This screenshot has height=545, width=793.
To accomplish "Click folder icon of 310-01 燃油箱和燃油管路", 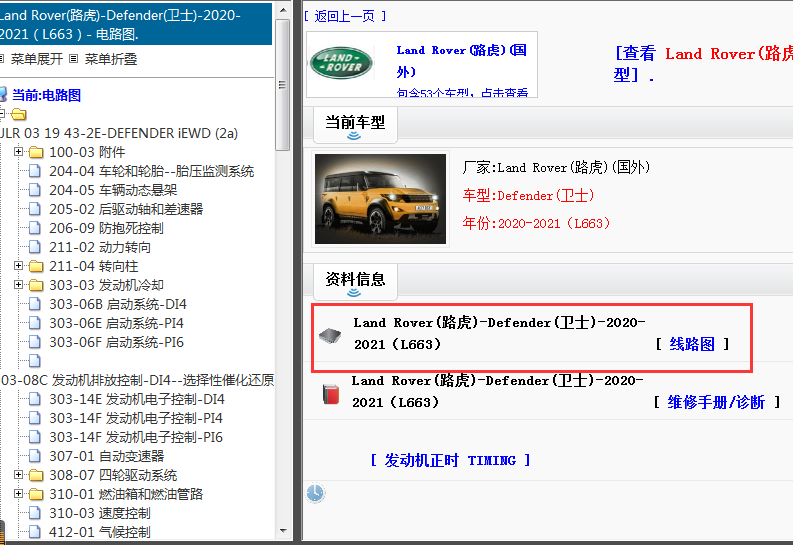I will tap(35, 494).
